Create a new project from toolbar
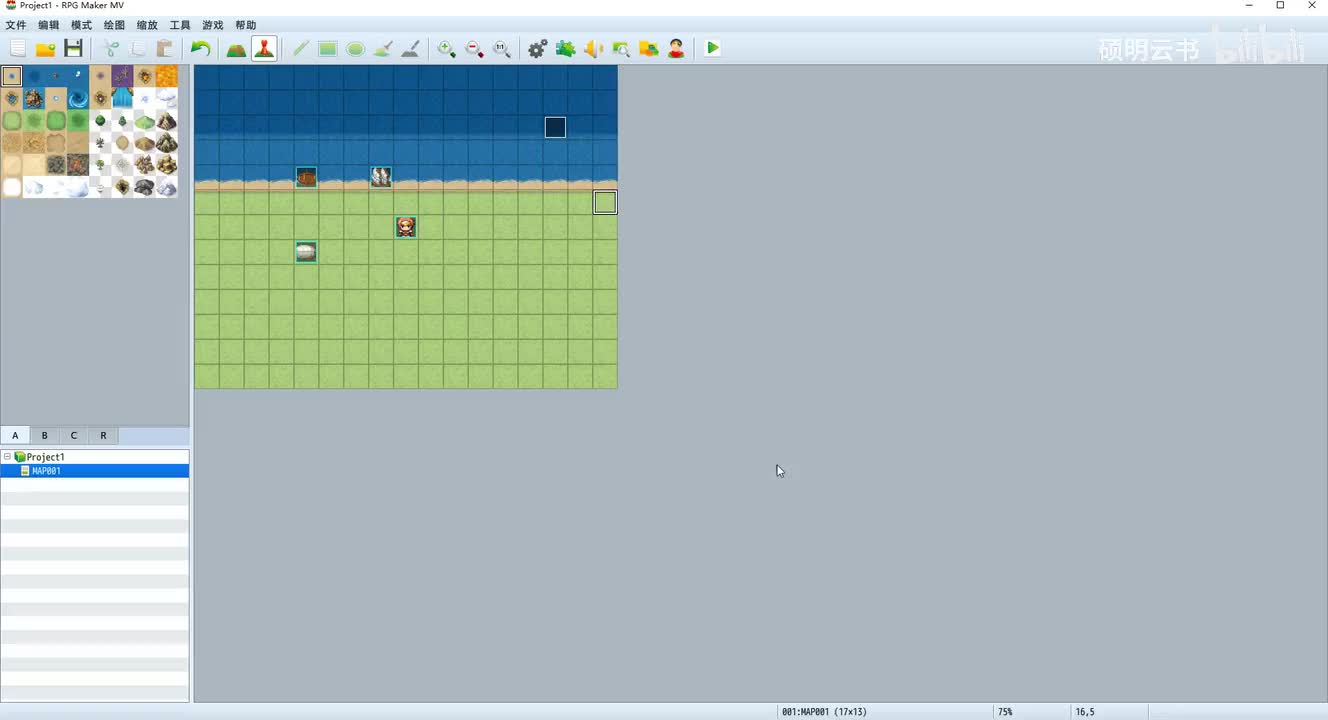 18,48
